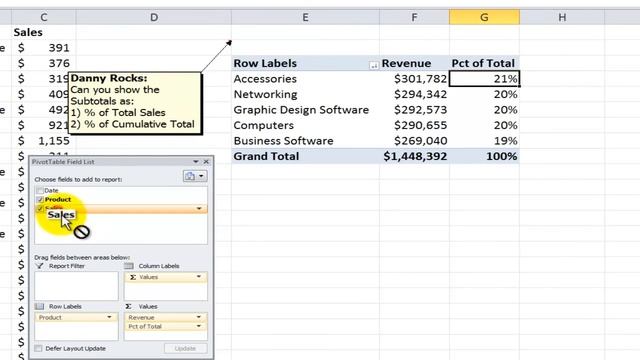Select the $269,040 revenue cell
The width and height of the screenshot is (640, 360).
coord(414,141)
